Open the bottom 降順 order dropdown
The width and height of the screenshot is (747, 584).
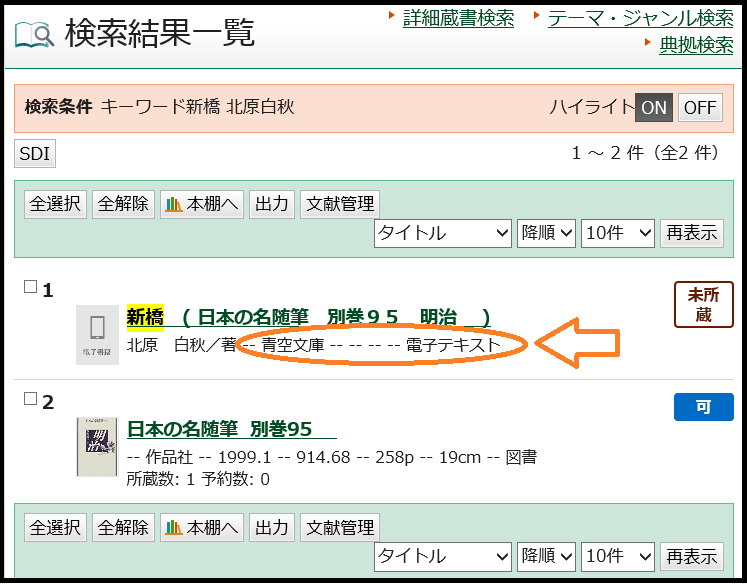pos(546,556)
